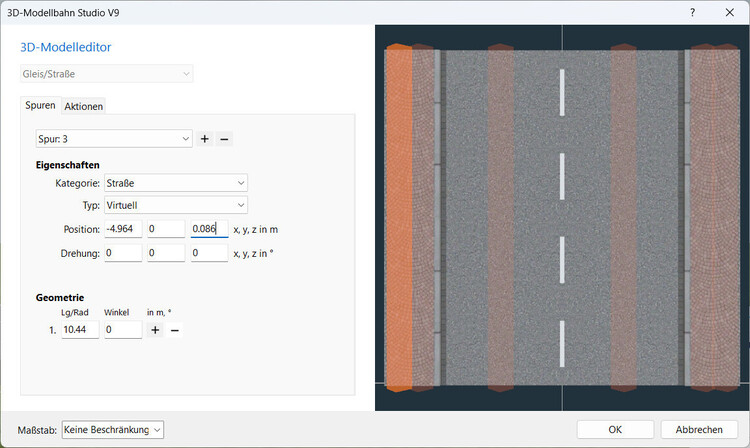Edit the Position y field
Screen dimensions: 750x448
(166, 229)
